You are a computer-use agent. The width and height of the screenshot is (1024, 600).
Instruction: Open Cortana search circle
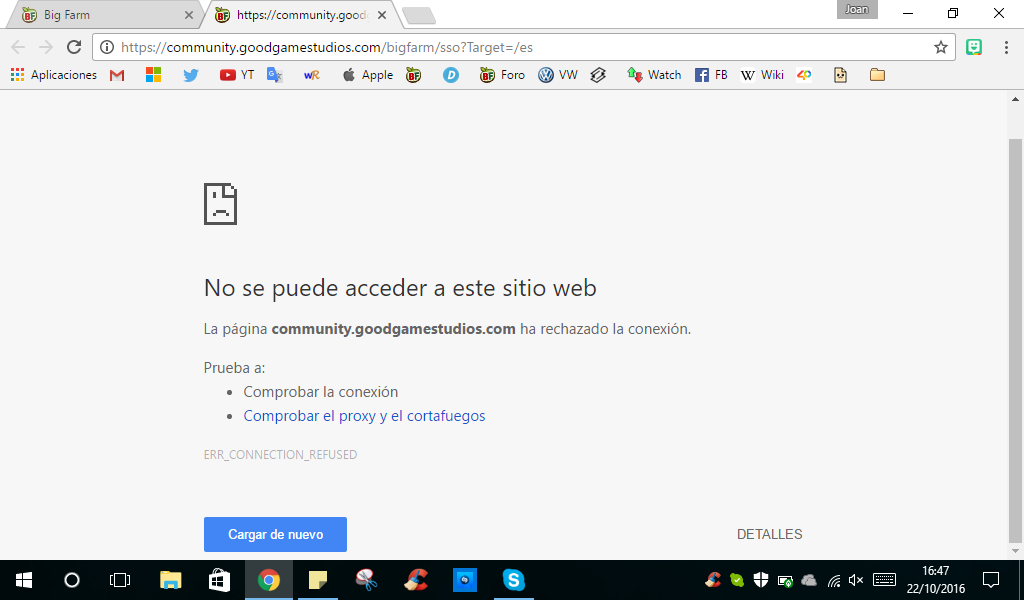click(x=72, y=580)
